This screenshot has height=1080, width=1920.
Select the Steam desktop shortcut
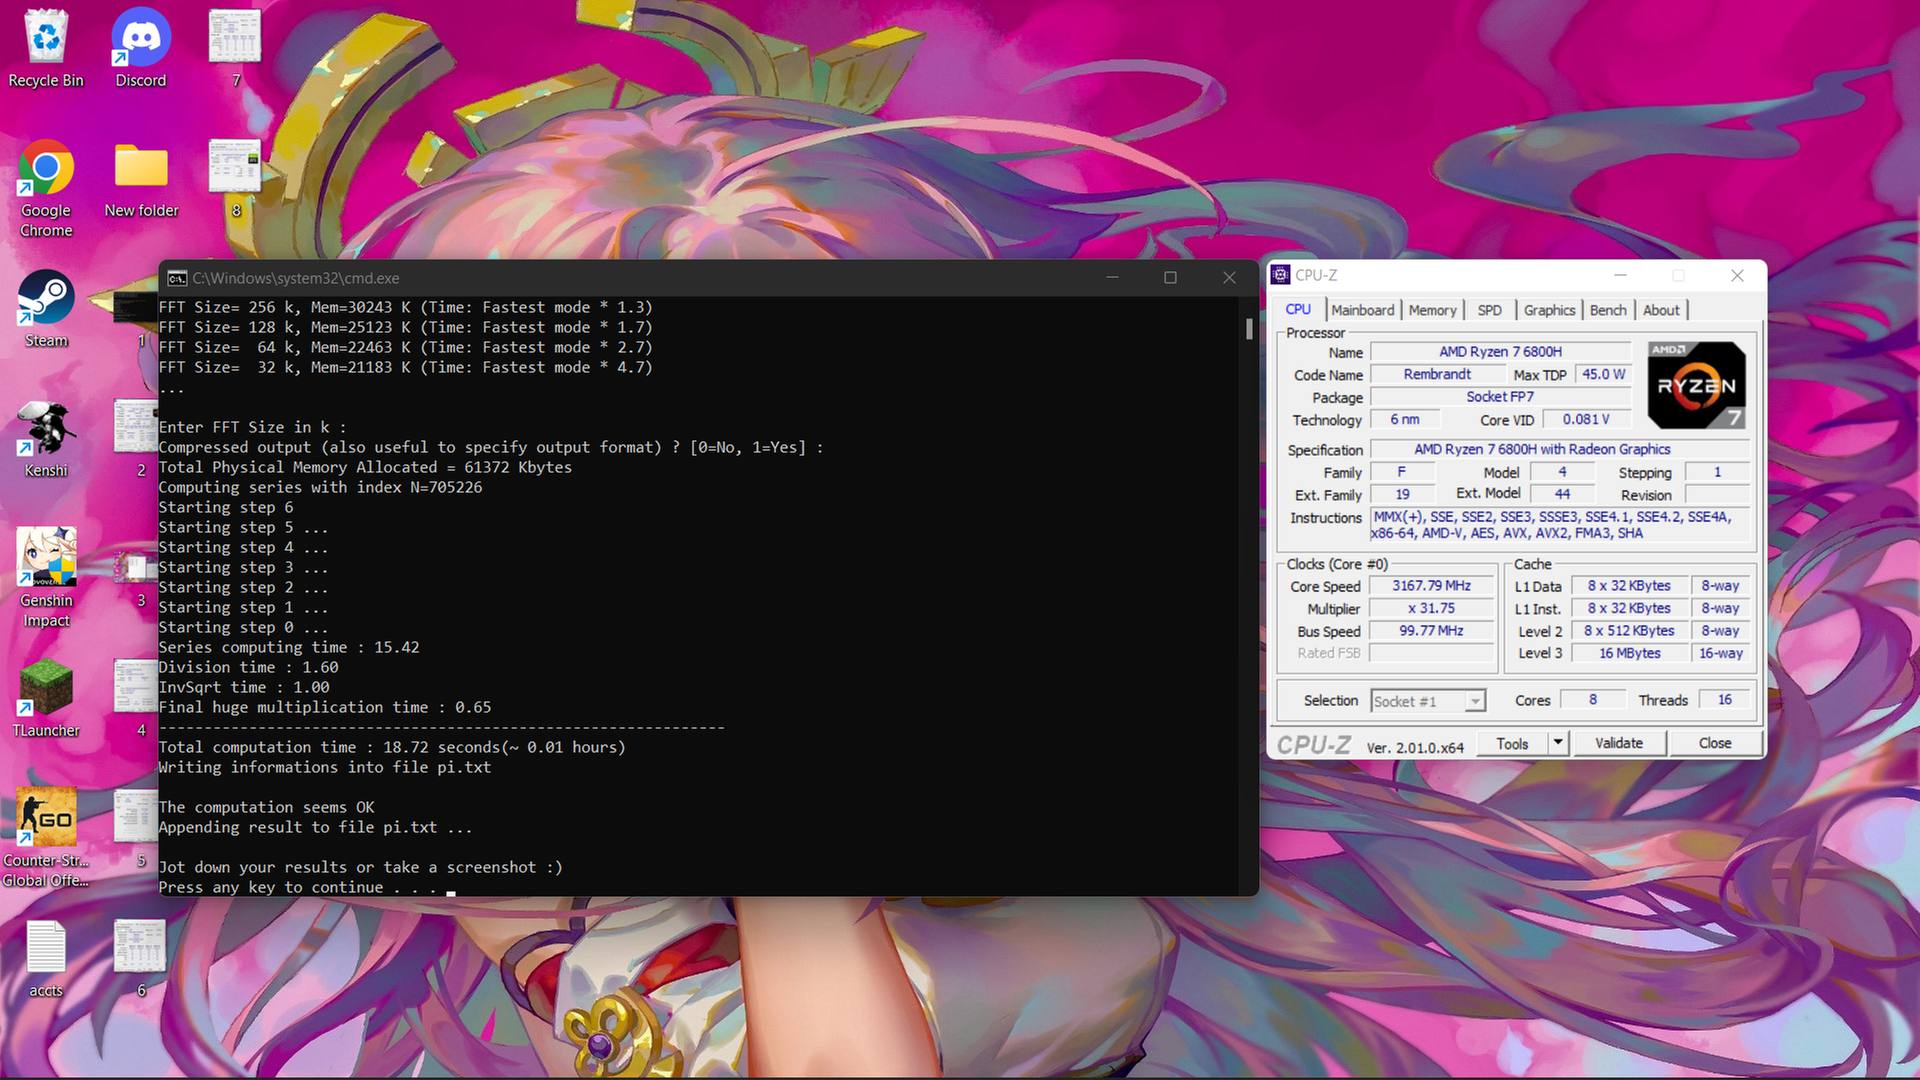46,310
